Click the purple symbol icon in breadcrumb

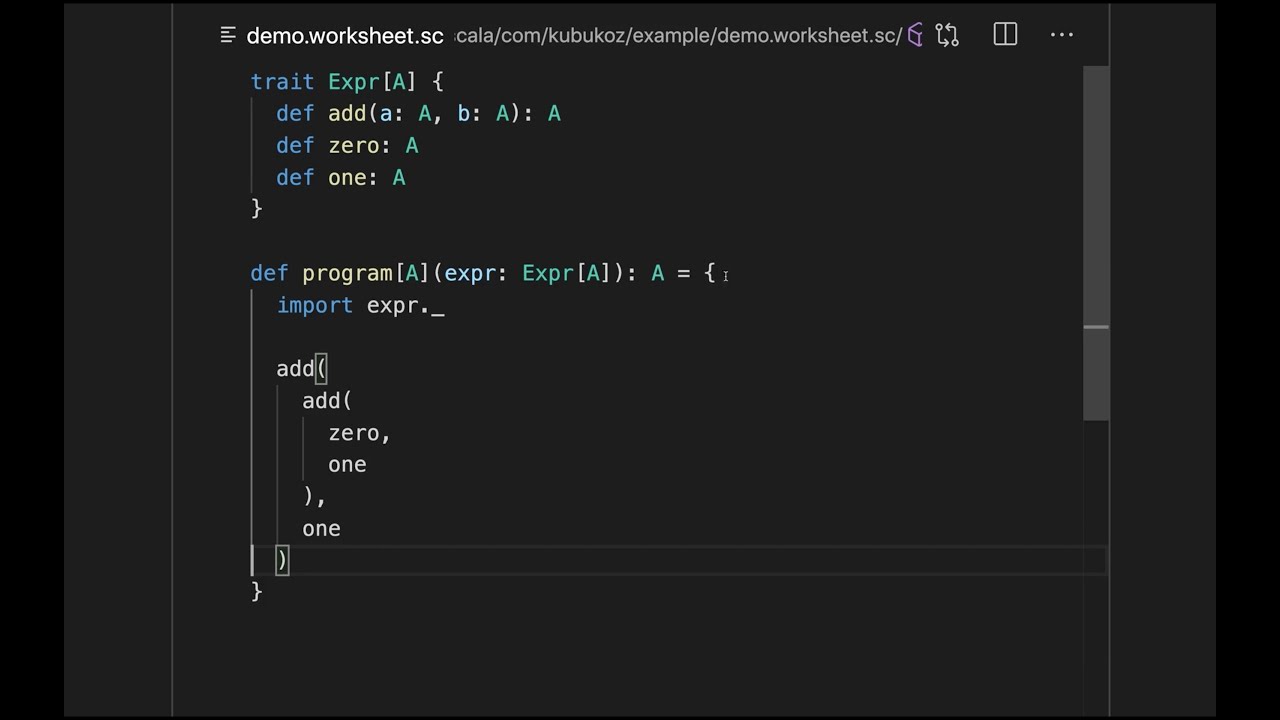(915, 36)
